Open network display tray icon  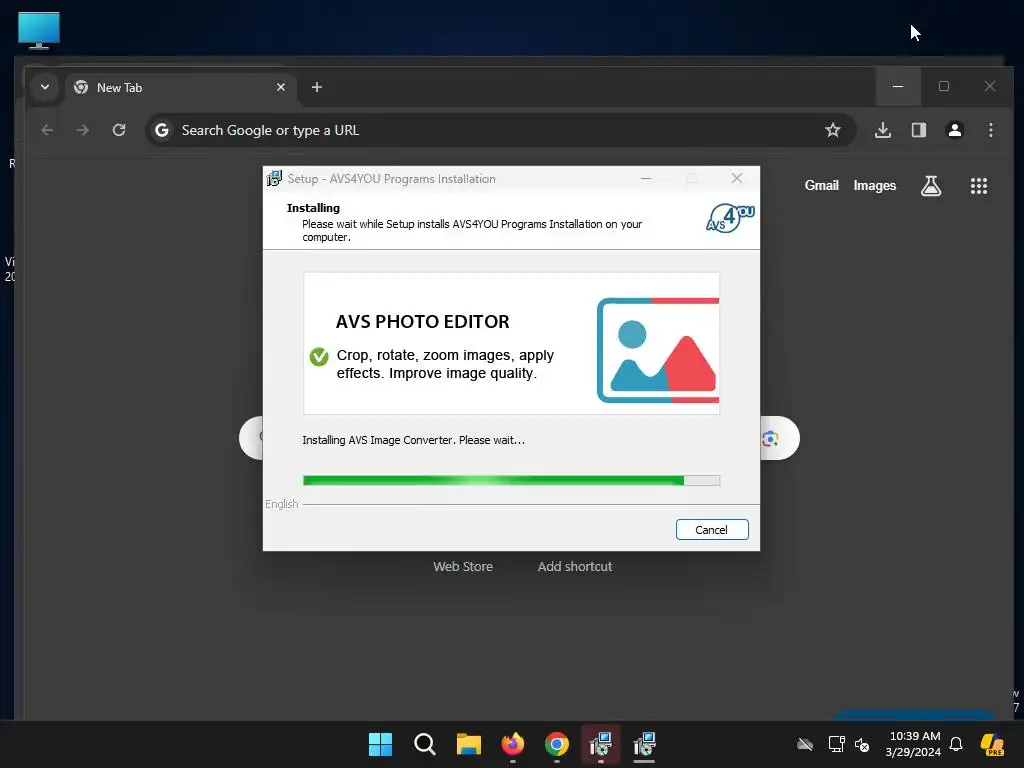(837, 744)
